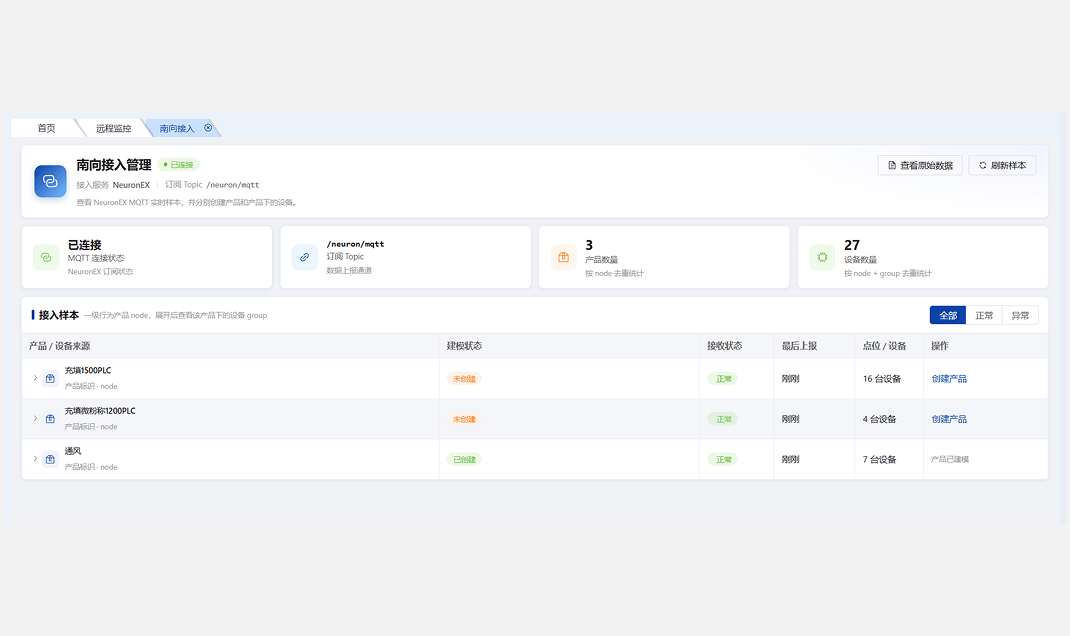Image resolution: width=1070 pixels, height=636 pixels.
Task: Click the /neuron/mqtt topic value on card
Action: click(x=356, y=244)
